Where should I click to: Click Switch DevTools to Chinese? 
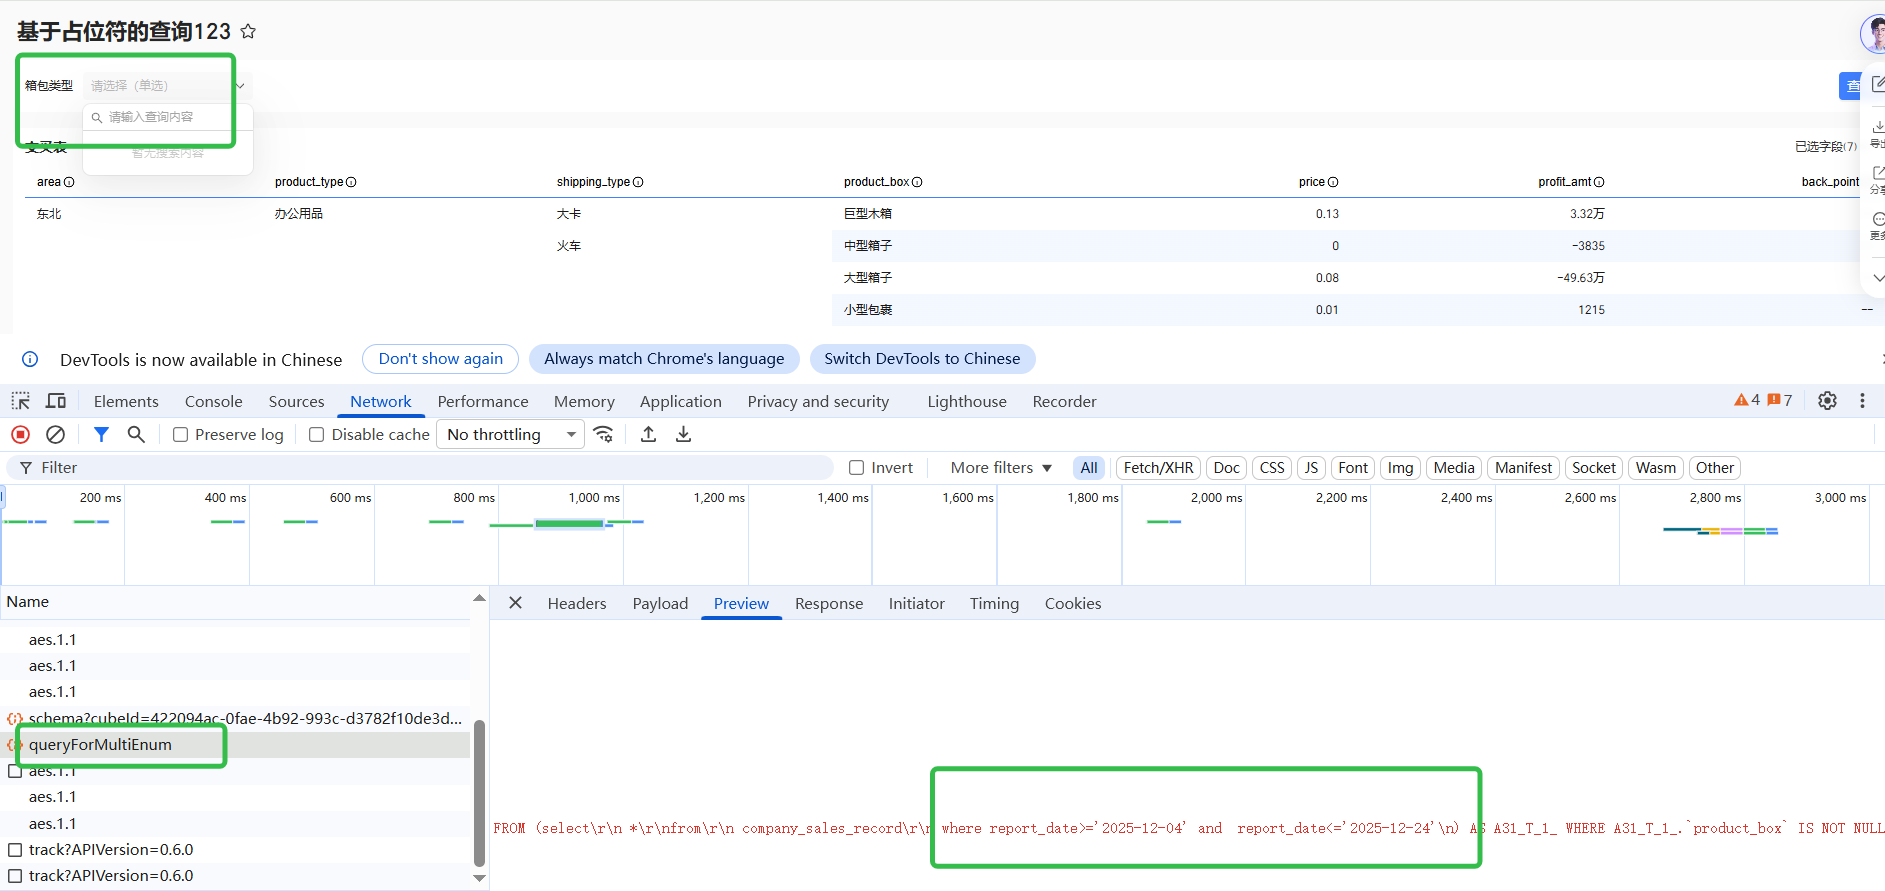click(x=922, y=359)
